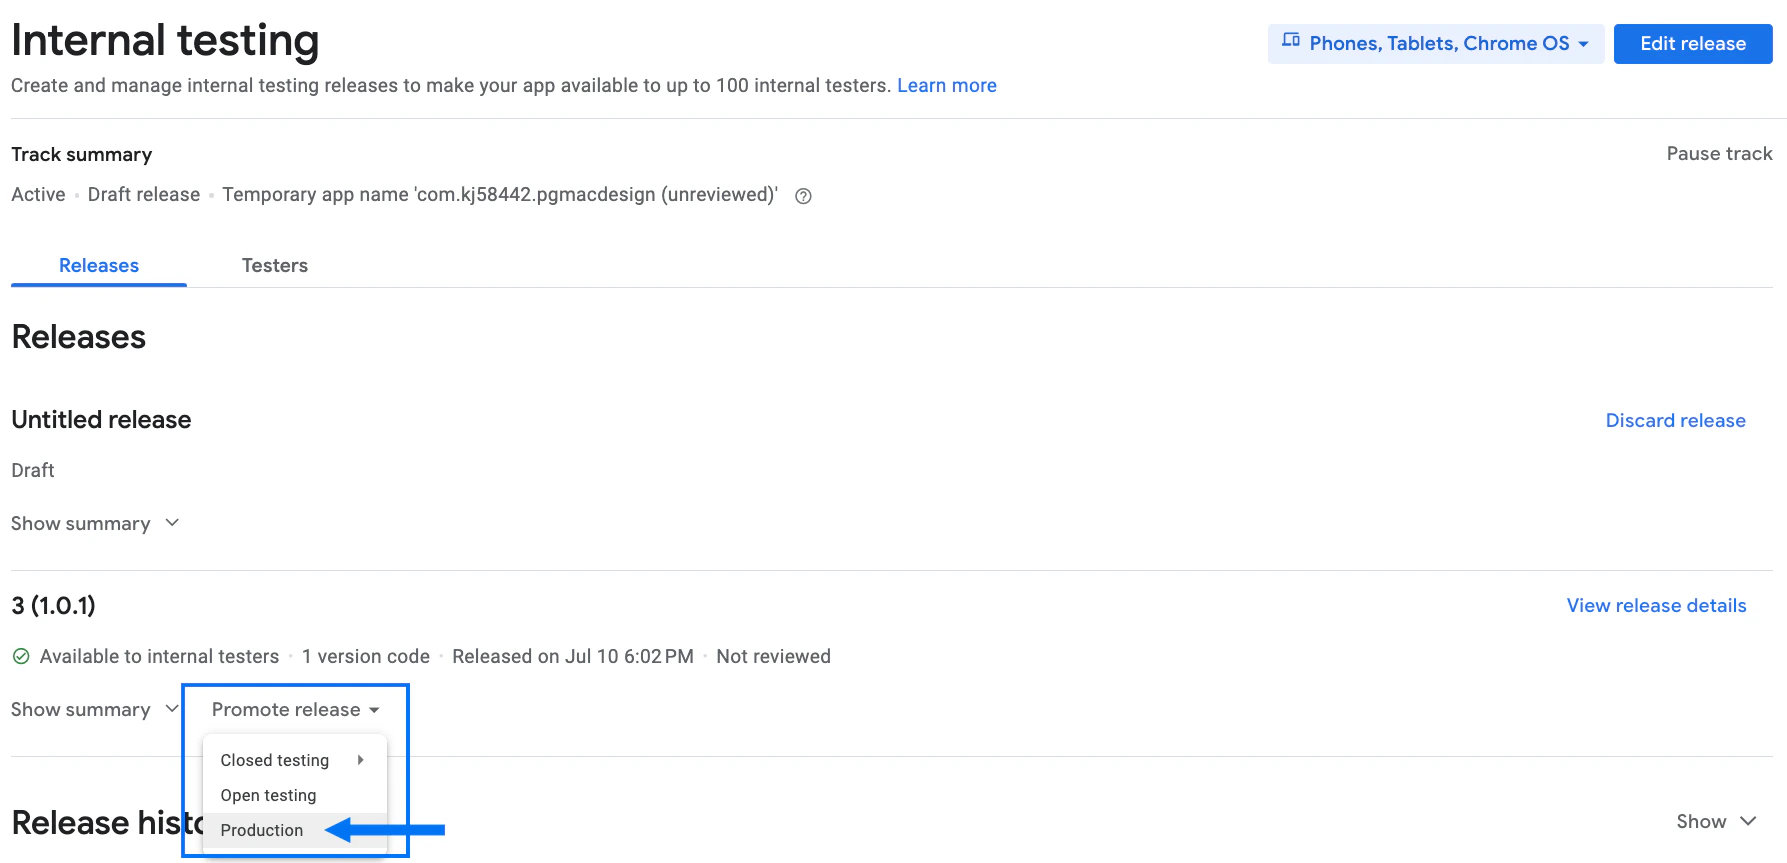The width and height of the screenshot is (1787, 863).
Task: Discard the Untitled release draft
Action: click(1675, 420)
